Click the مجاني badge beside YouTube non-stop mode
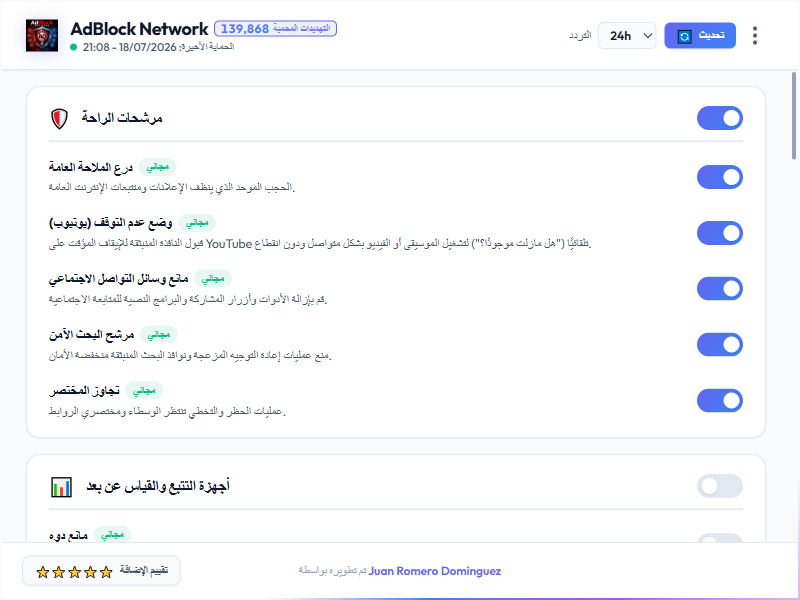Screen dimensions: 800x600 pos(197,223)
